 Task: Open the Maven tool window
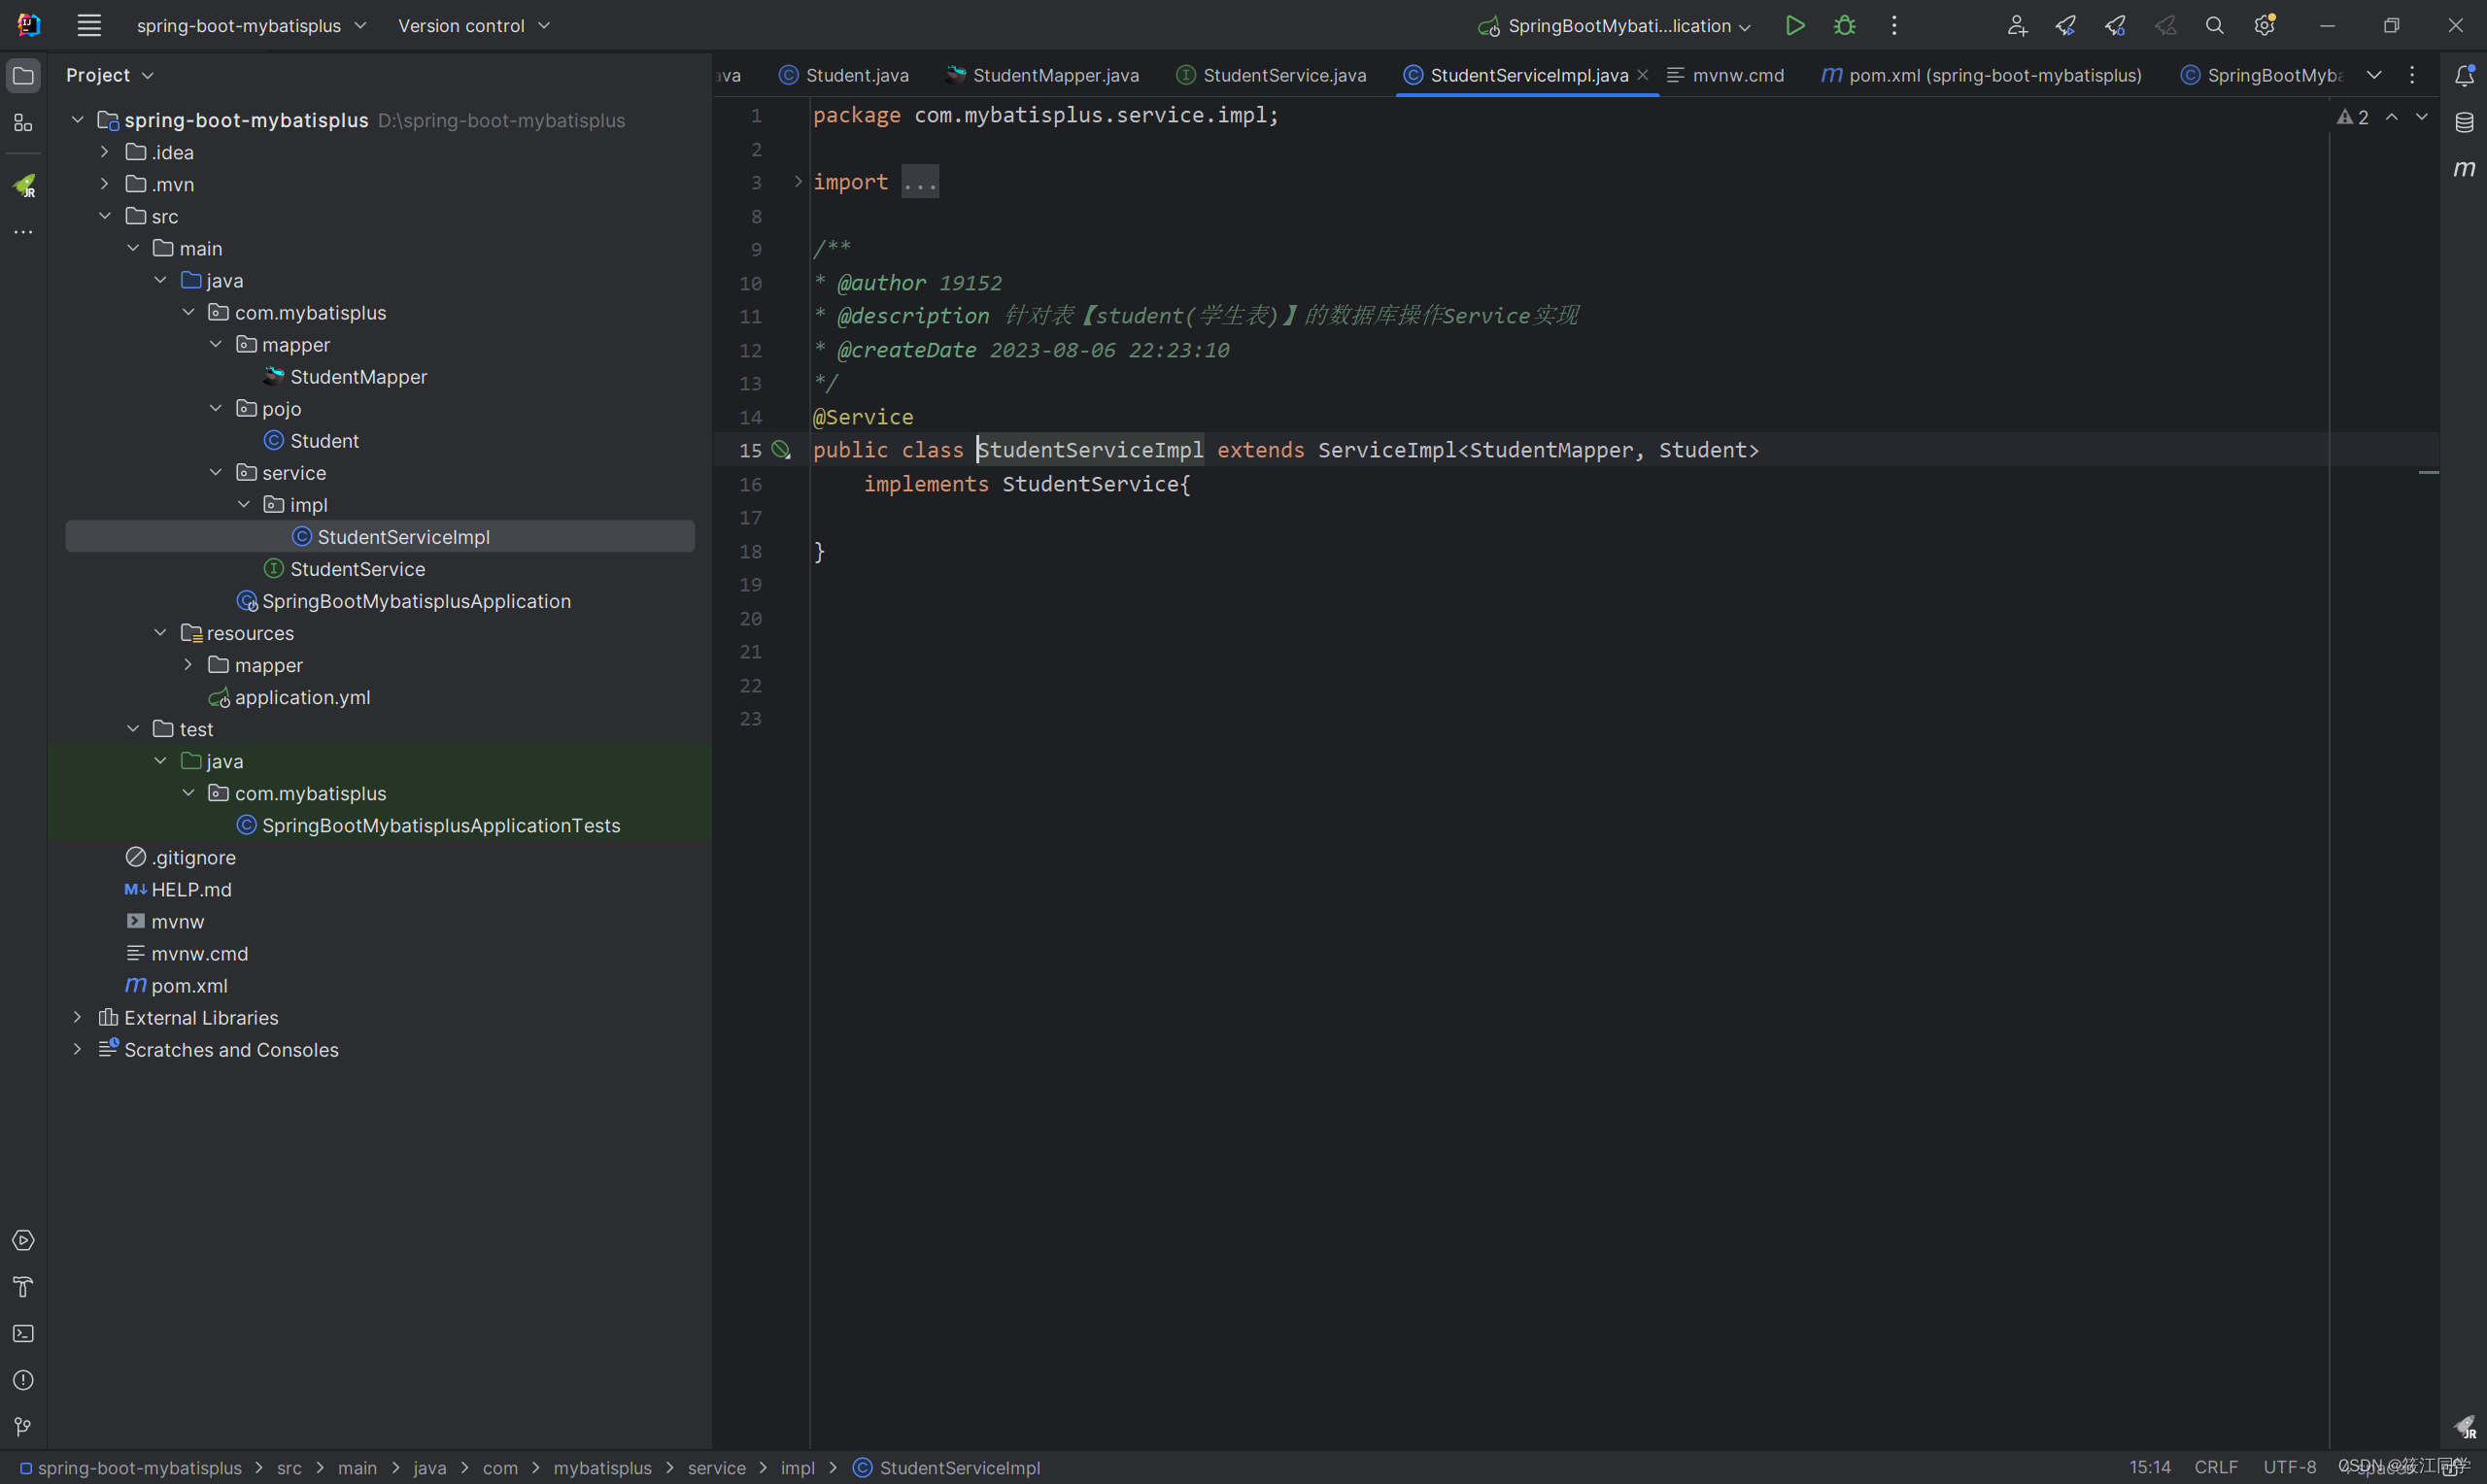[x=2464, y=169]
